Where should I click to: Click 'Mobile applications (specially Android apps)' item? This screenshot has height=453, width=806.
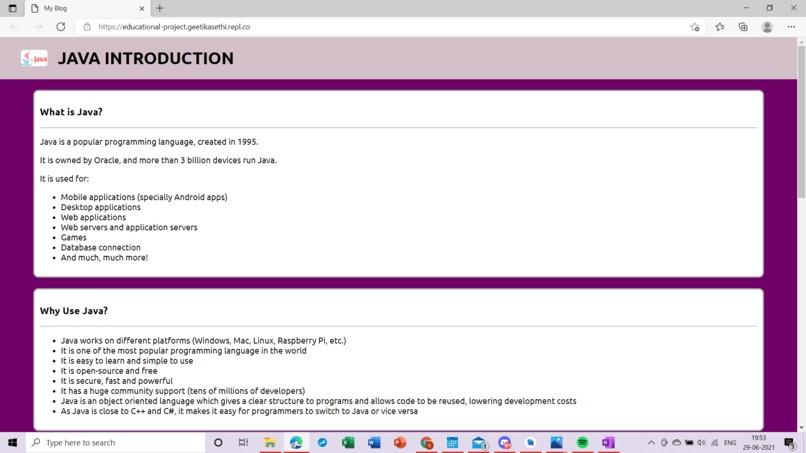pos(144,197)
